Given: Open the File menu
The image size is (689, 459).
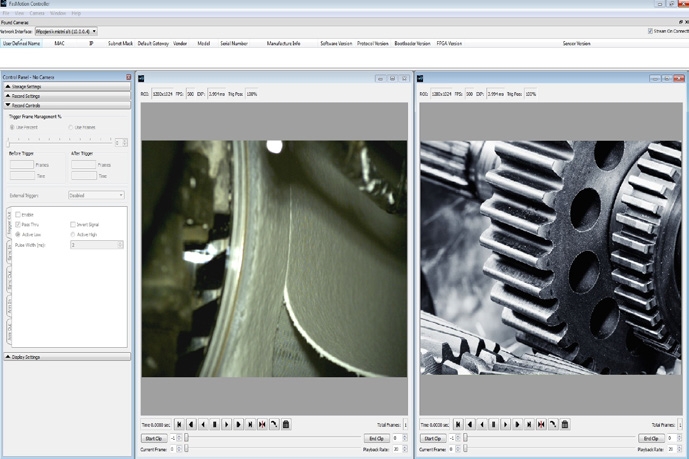Looking at the screenshot, I should pyautogui.click(x=6, y=13).
